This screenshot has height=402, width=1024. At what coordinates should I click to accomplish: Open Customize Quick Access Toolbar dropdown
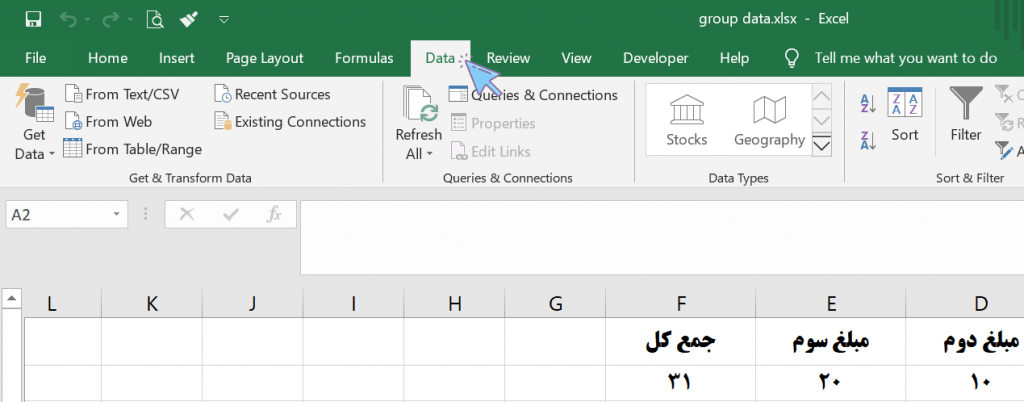224,20
